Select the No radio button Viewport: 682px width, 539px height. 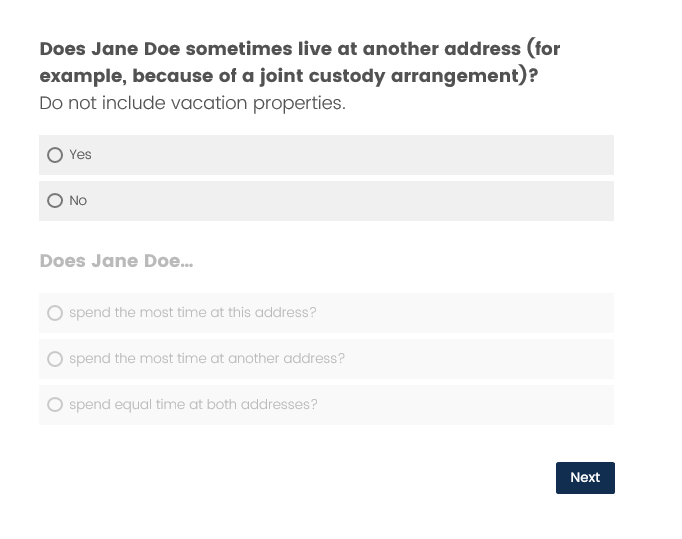click(x=55, y=201)
